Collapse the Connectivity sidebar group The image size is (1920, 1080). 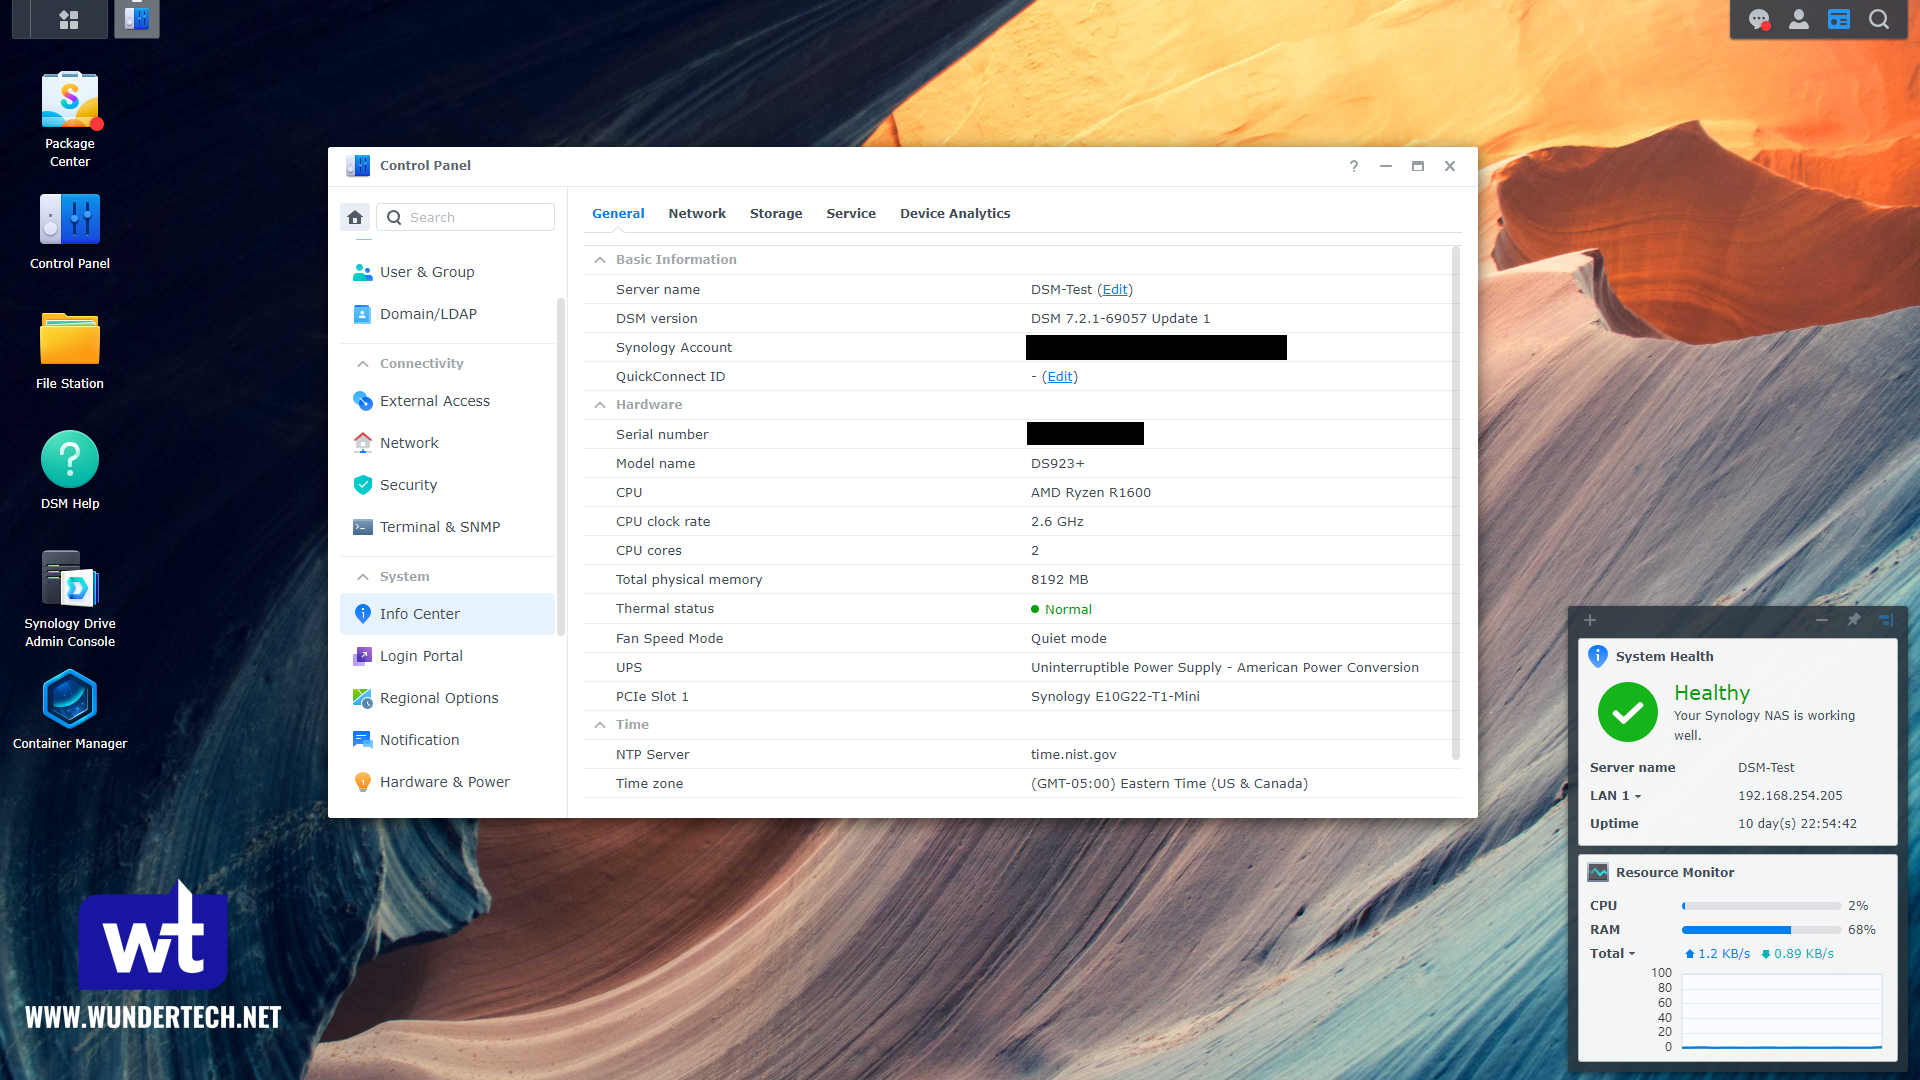[x=363, y=364]
